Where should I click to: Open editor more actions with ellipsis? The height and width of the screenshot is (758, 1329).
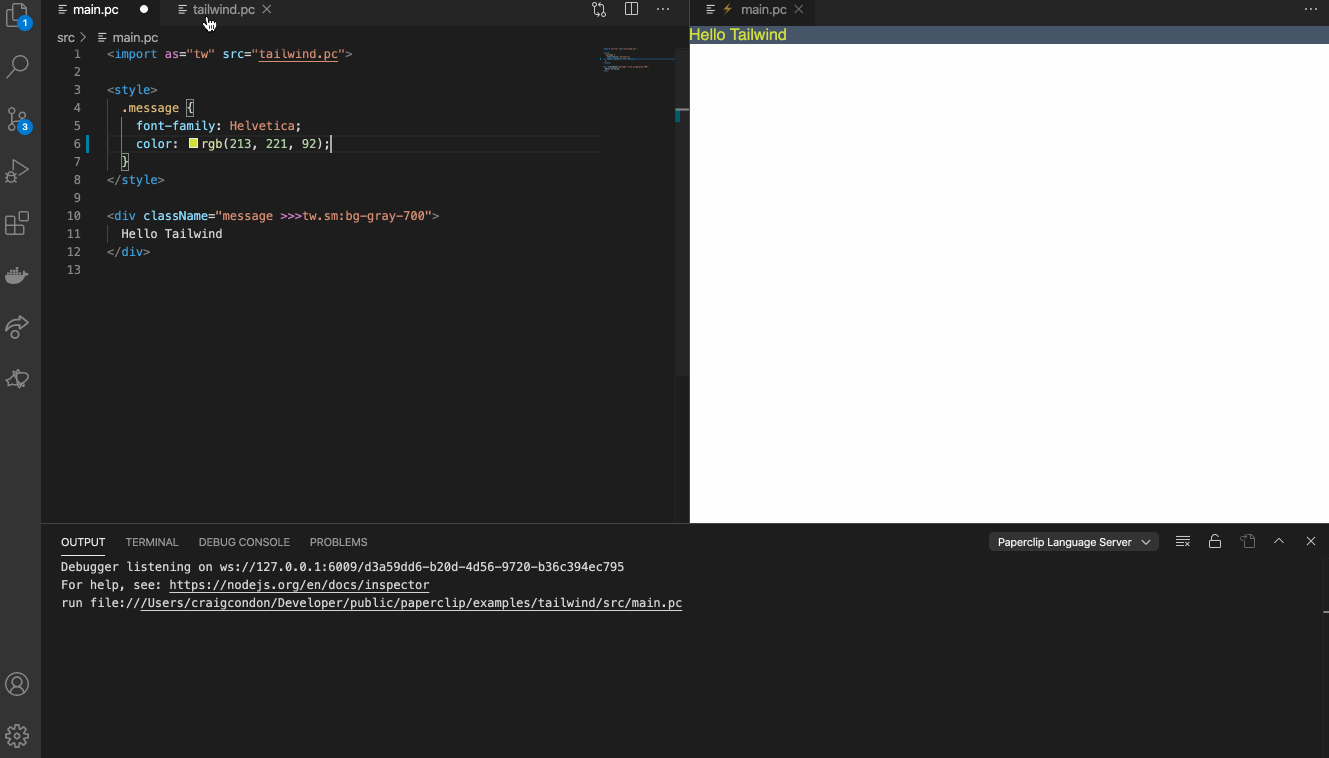pyautogui.click(x=662, y=9)
